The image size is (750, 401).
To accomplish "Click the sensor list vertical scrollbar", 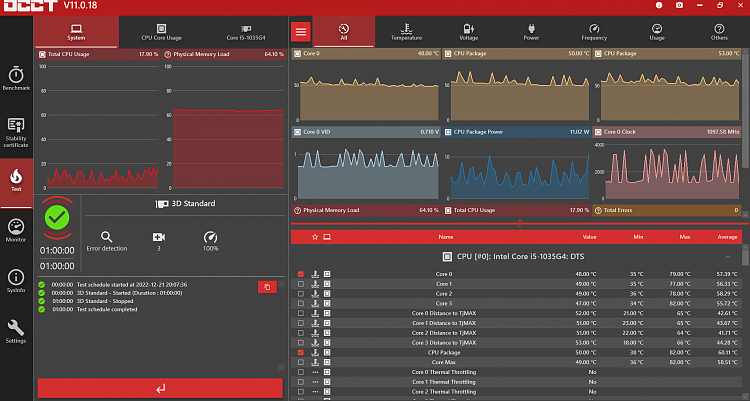I will coord(745,256).
